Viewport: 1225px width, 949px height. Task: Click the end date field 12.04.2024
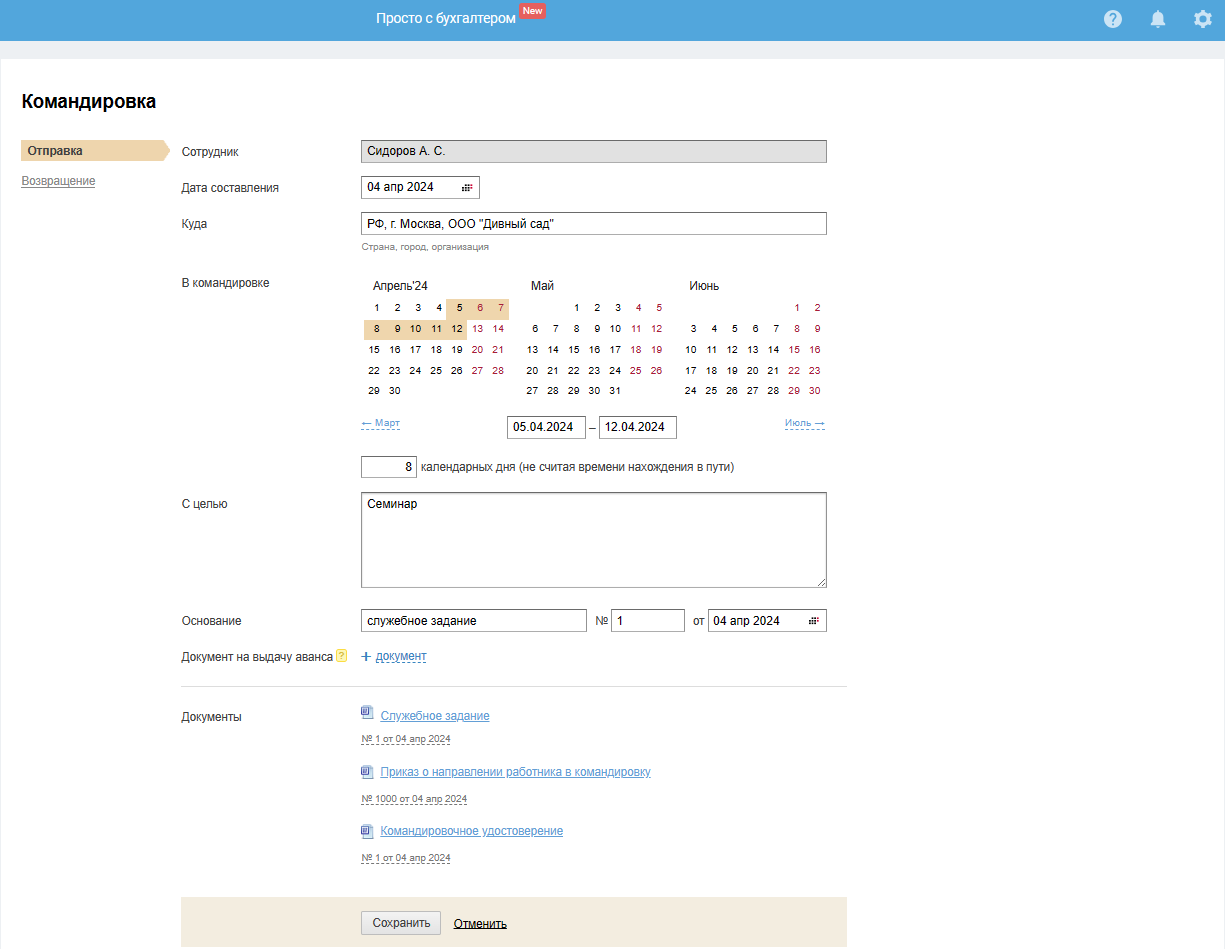click(638, 427)
